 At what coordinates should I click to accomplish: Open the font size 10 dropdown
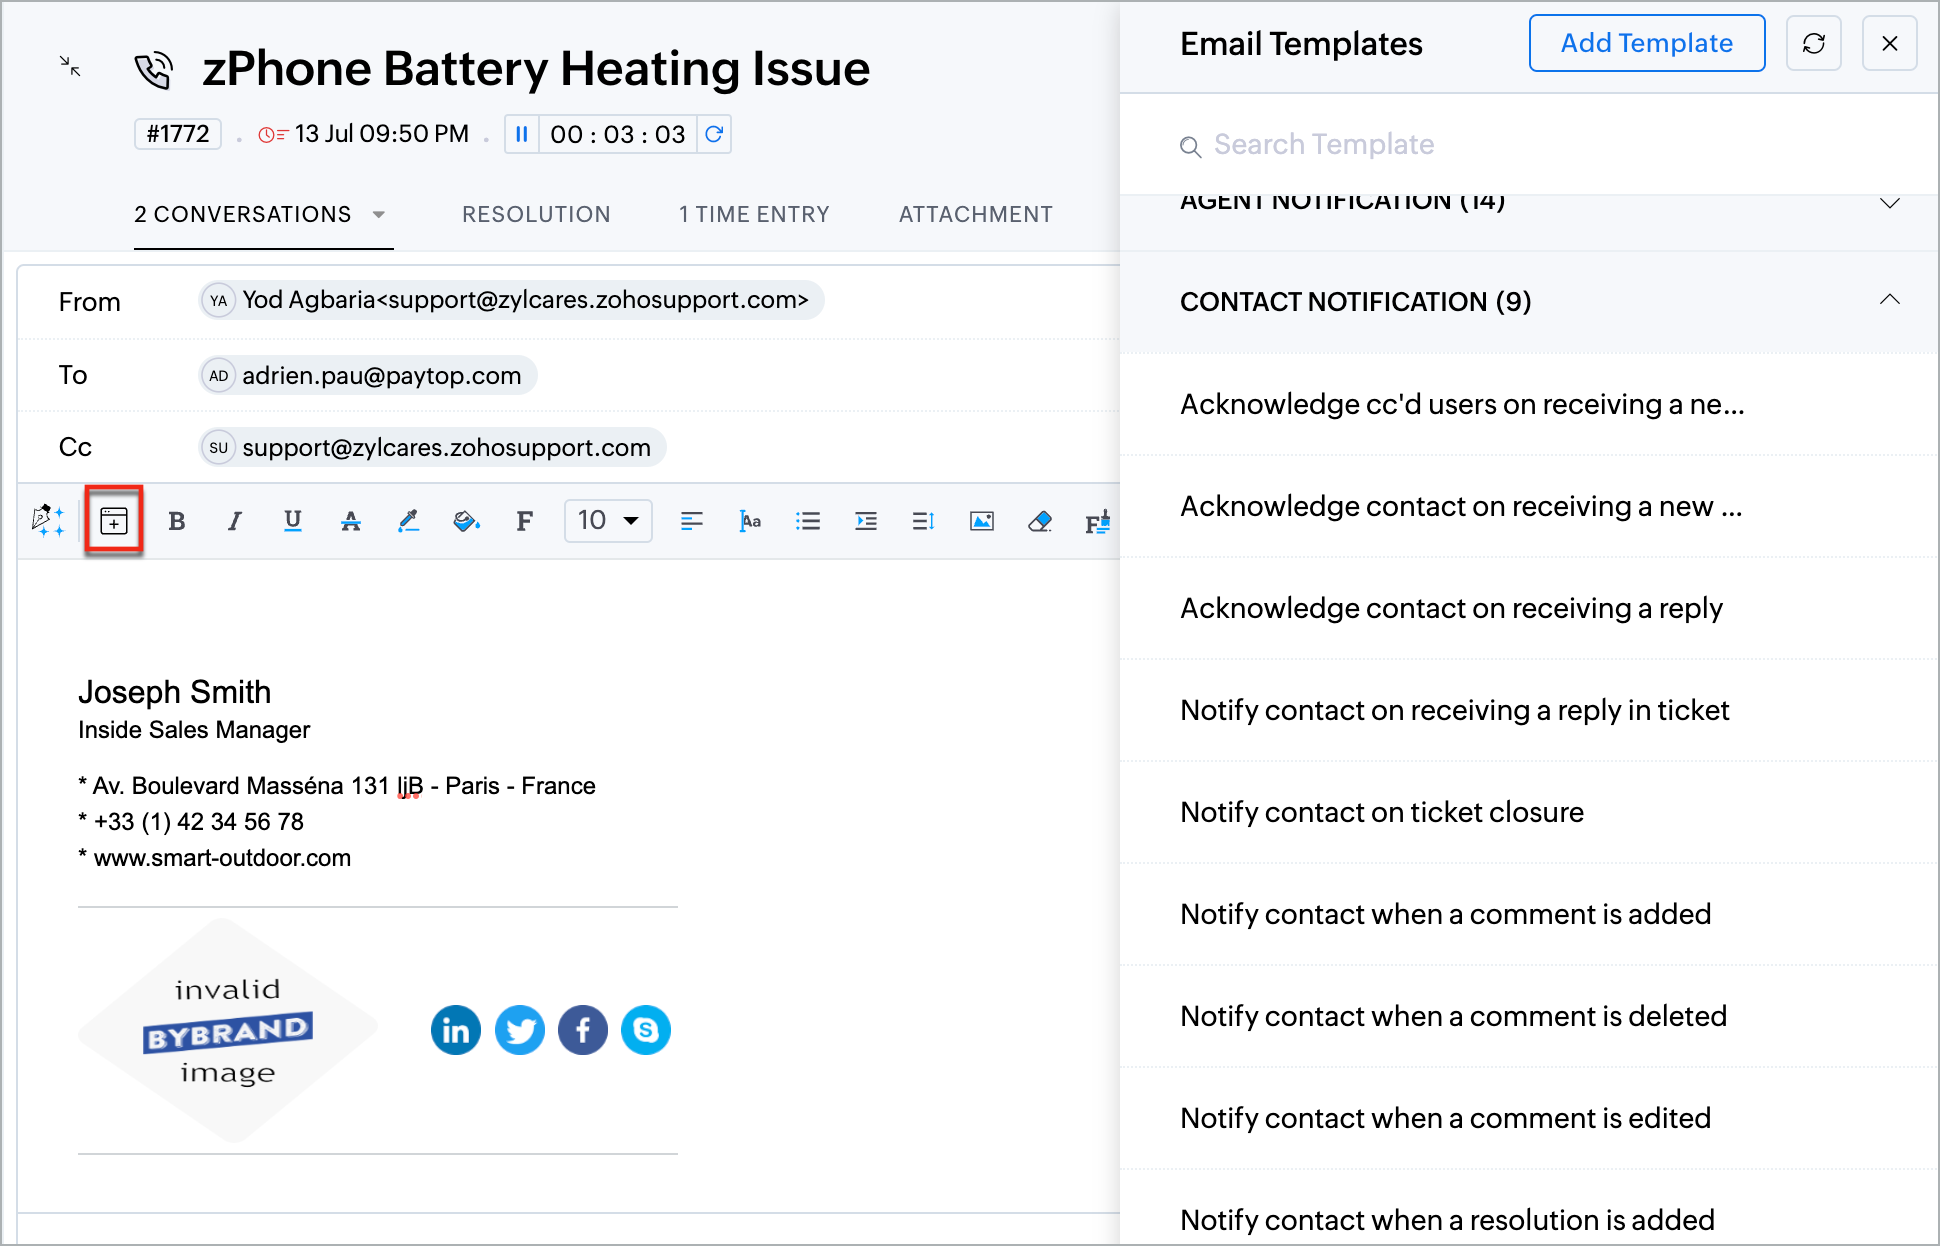(608, 521)
